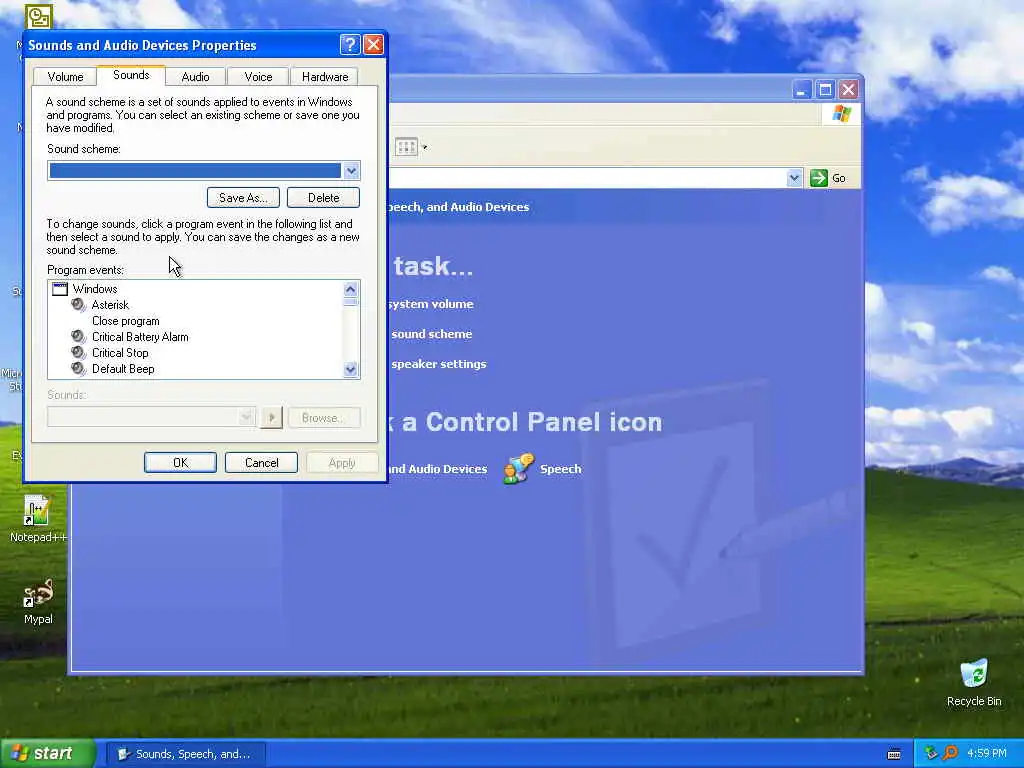Expand the Sound scheme dropdown arrow
The width and height of the screenshot is (1024, 768).
tap(351, 170)
